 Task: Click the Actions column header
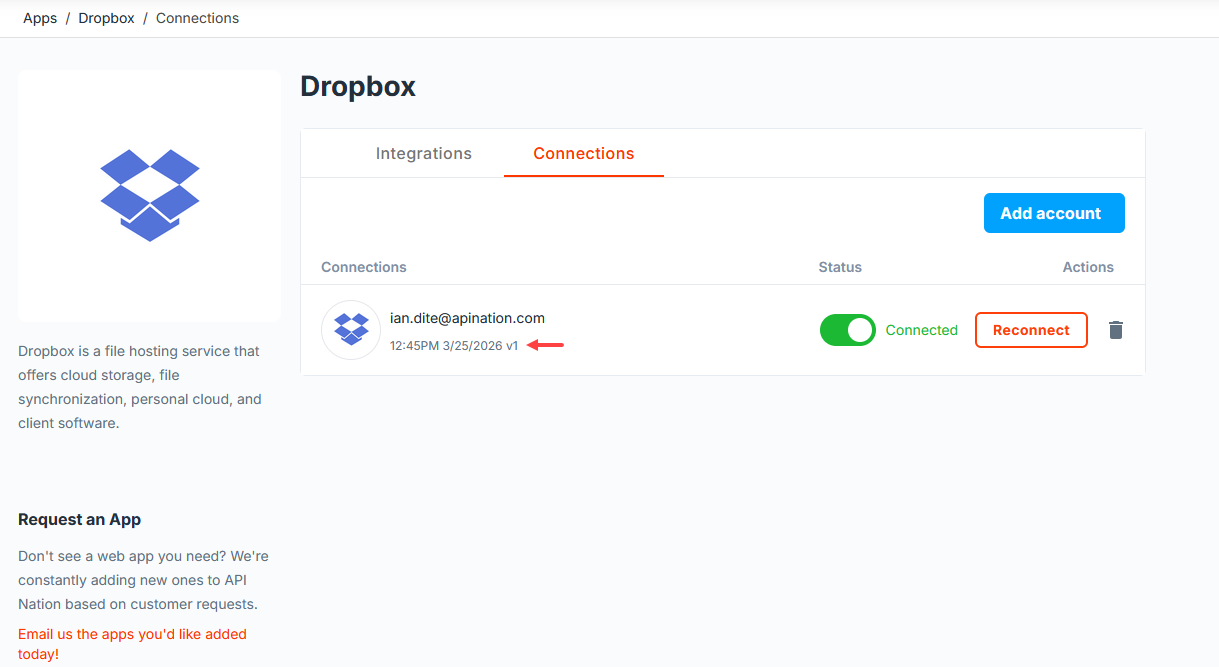[1088, 267]
